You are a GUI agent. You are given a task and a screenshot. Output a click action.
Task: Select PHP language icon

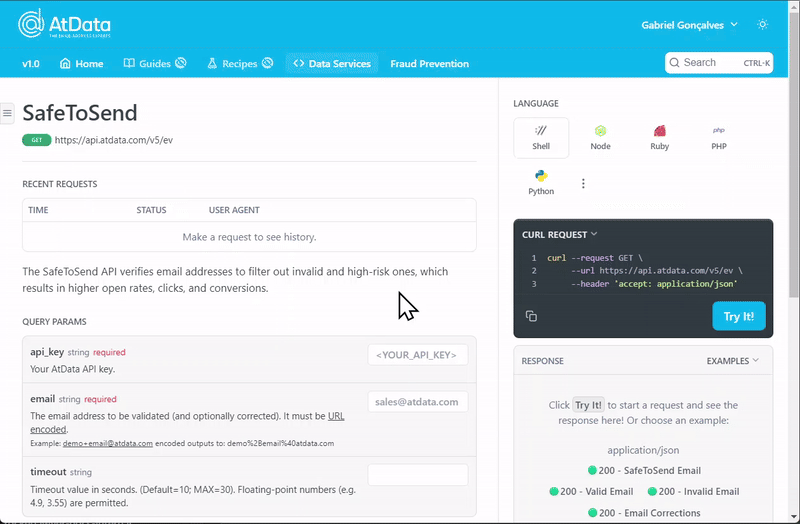tap(718, 137)
